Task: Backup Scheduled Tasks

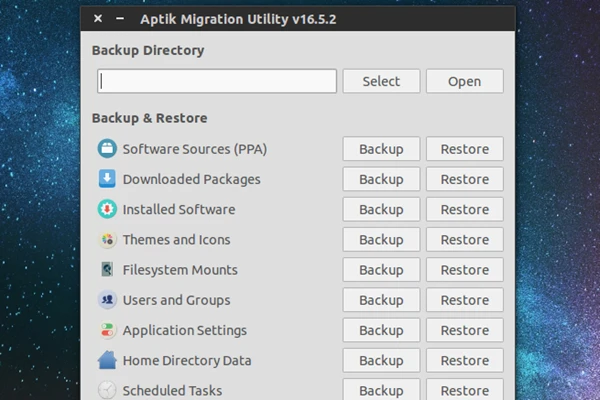Action: [381, 390]
